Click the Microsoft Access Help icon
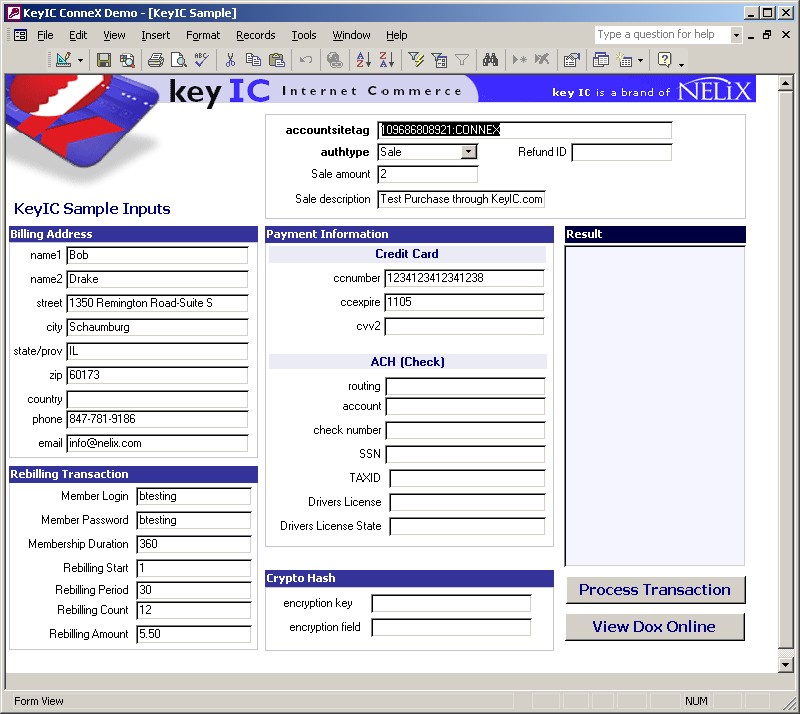 [664, 60]
